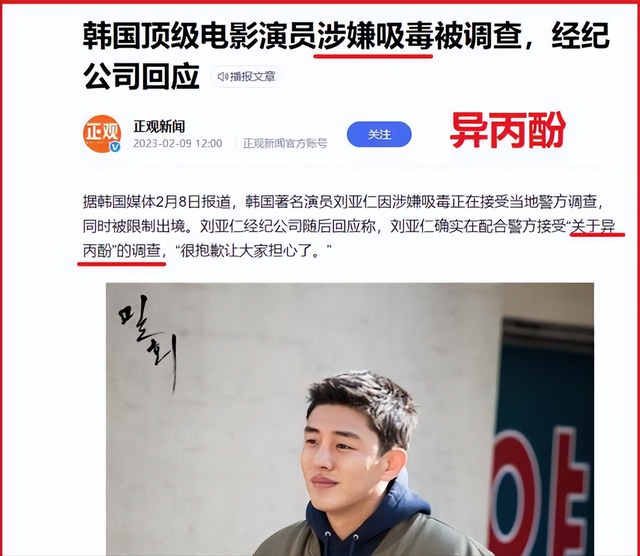Open the article photo of the actor

(x=350, y=419)
